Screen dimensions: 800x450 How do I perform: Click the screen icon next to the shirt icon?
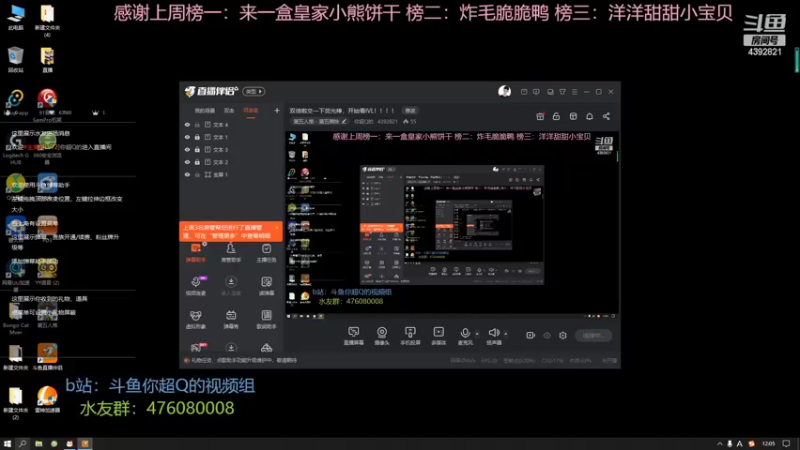[x=550, y=92]
